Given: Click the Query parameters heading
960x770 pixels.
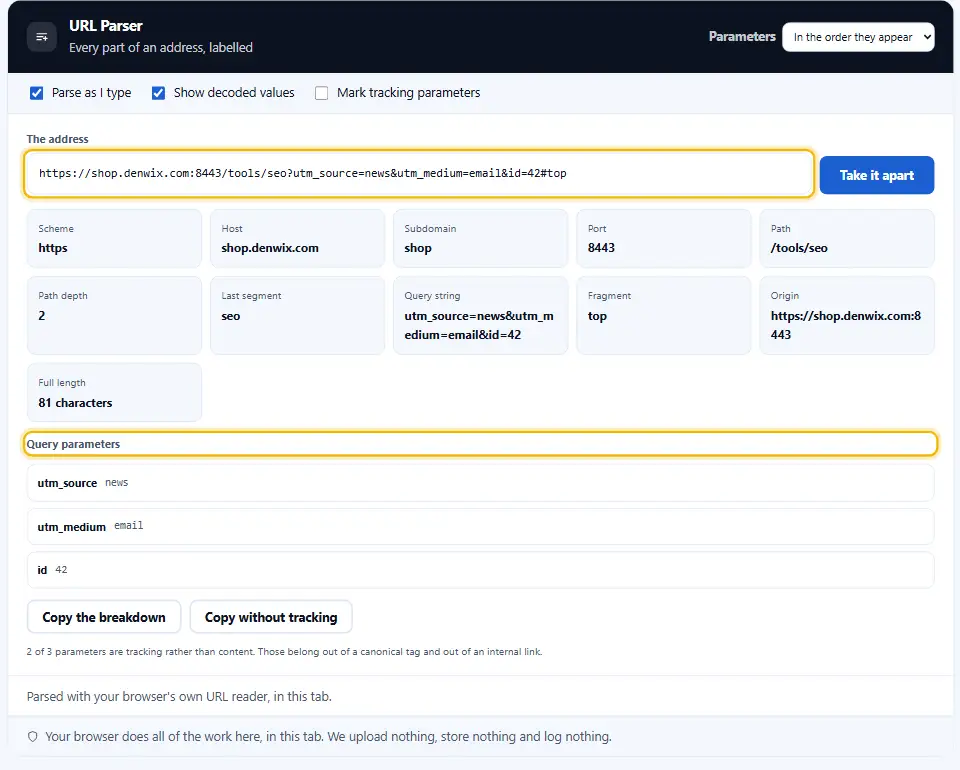Looking at the screenshot, I should coord(73,444).
